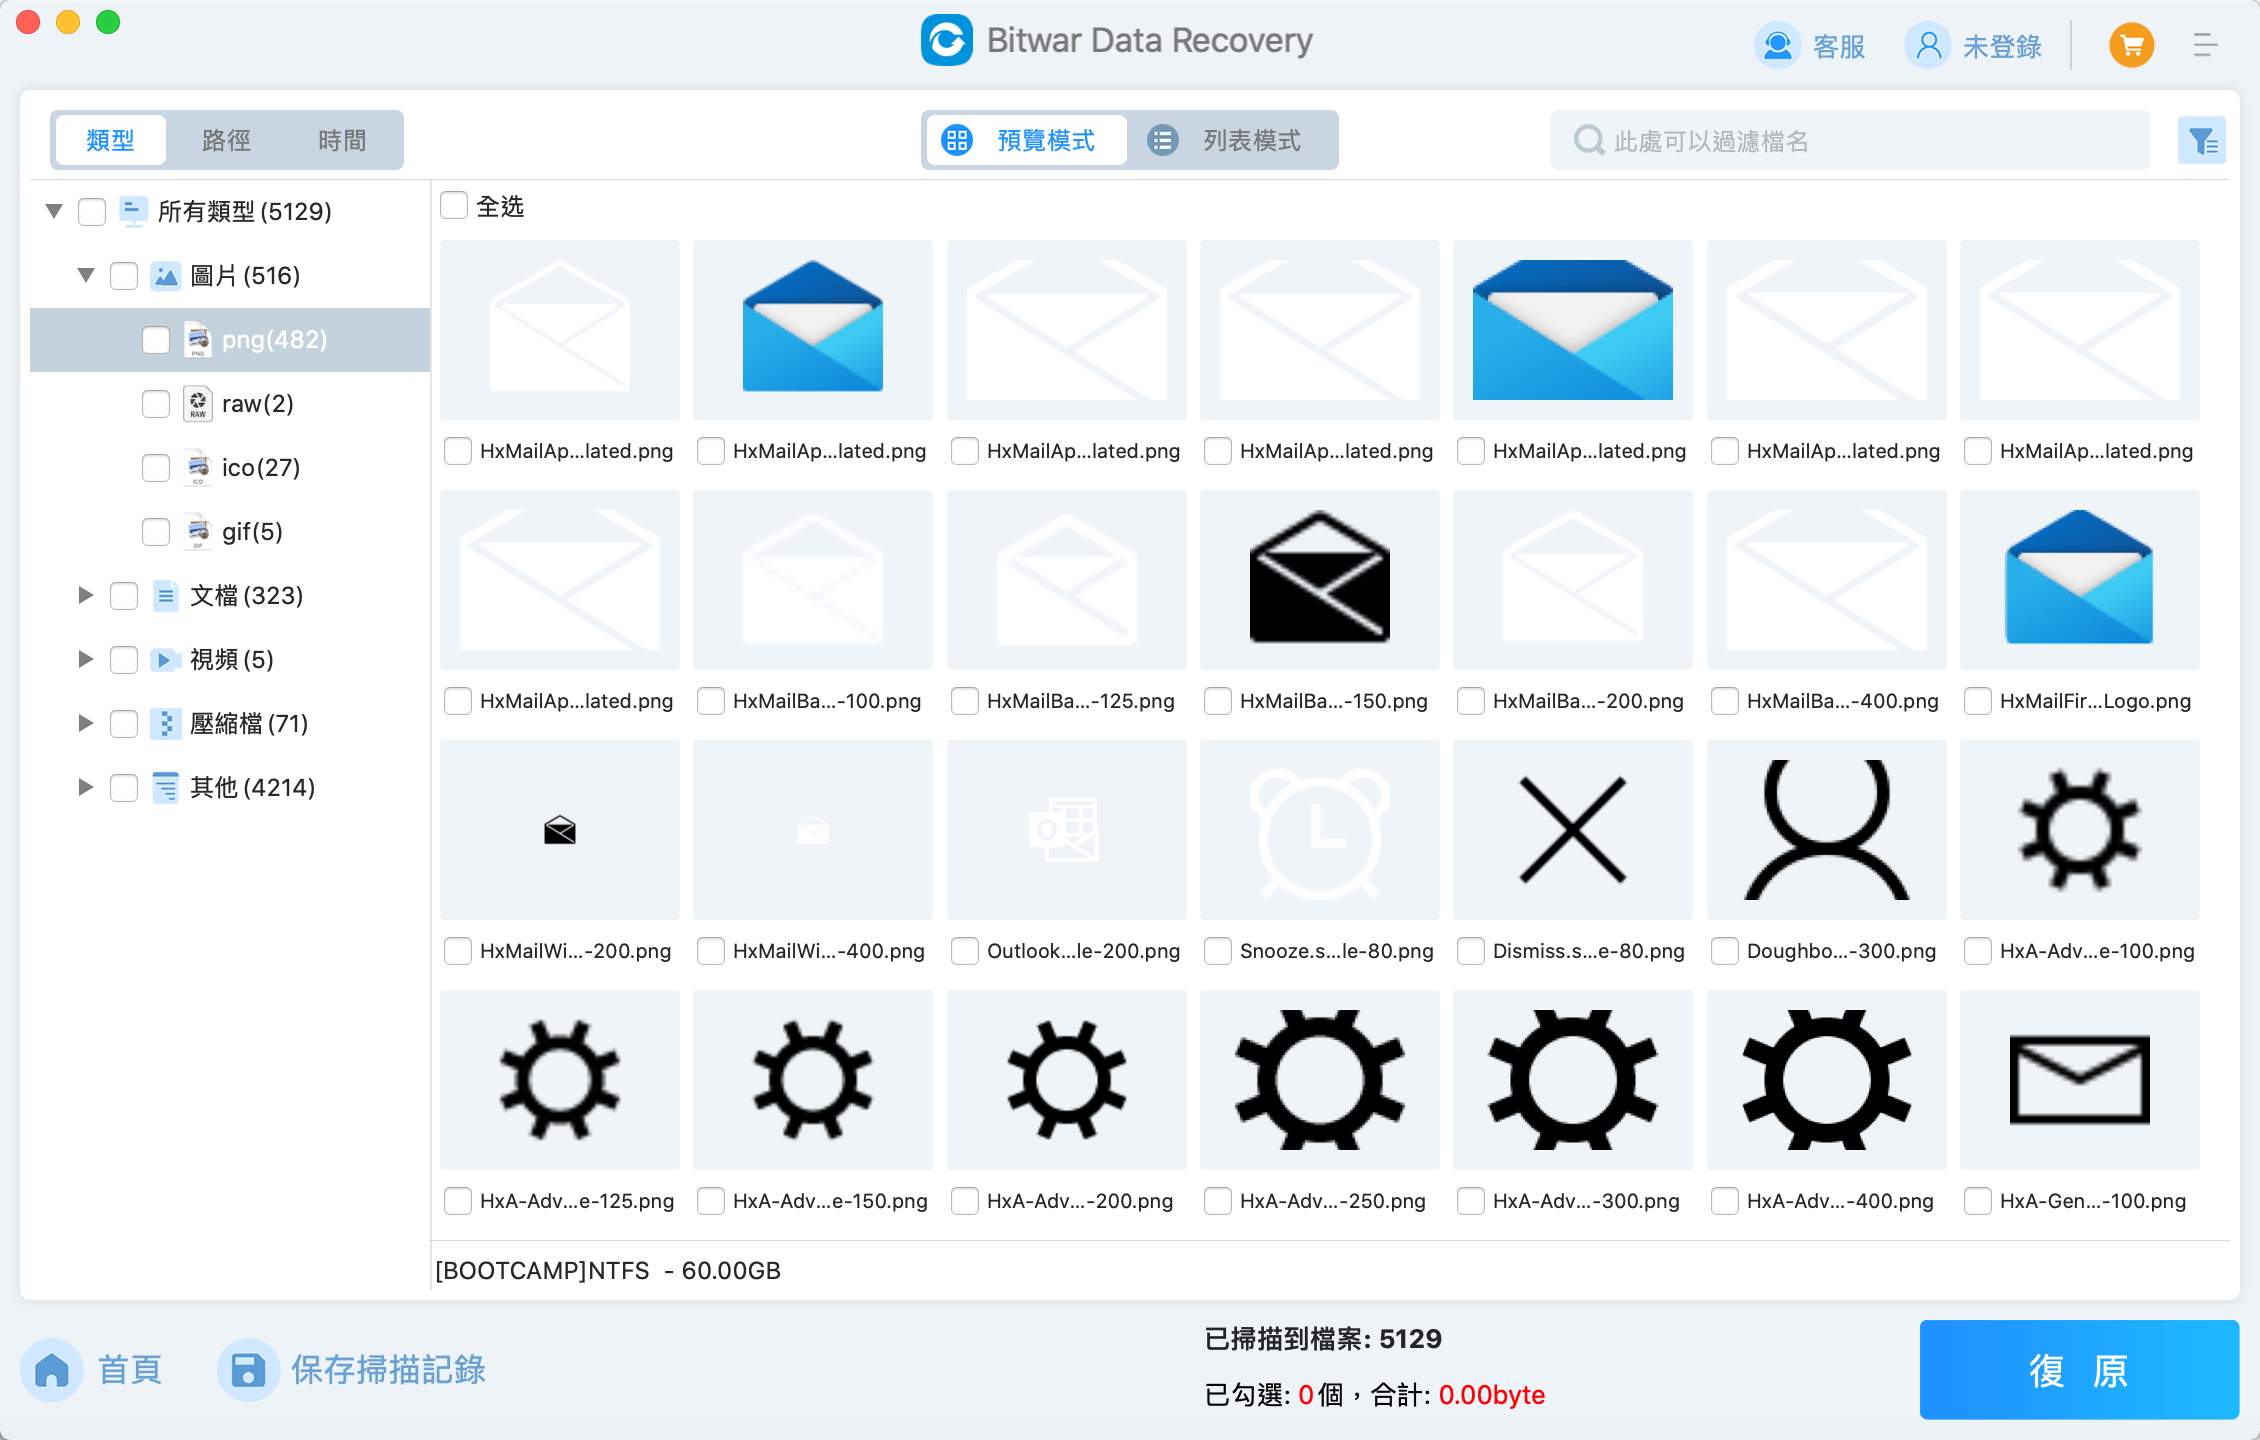Open thumbnail of HxMailBa...-150.png black envelope
This screenshot has width=2260, height=1440.
pos(1319,580)
